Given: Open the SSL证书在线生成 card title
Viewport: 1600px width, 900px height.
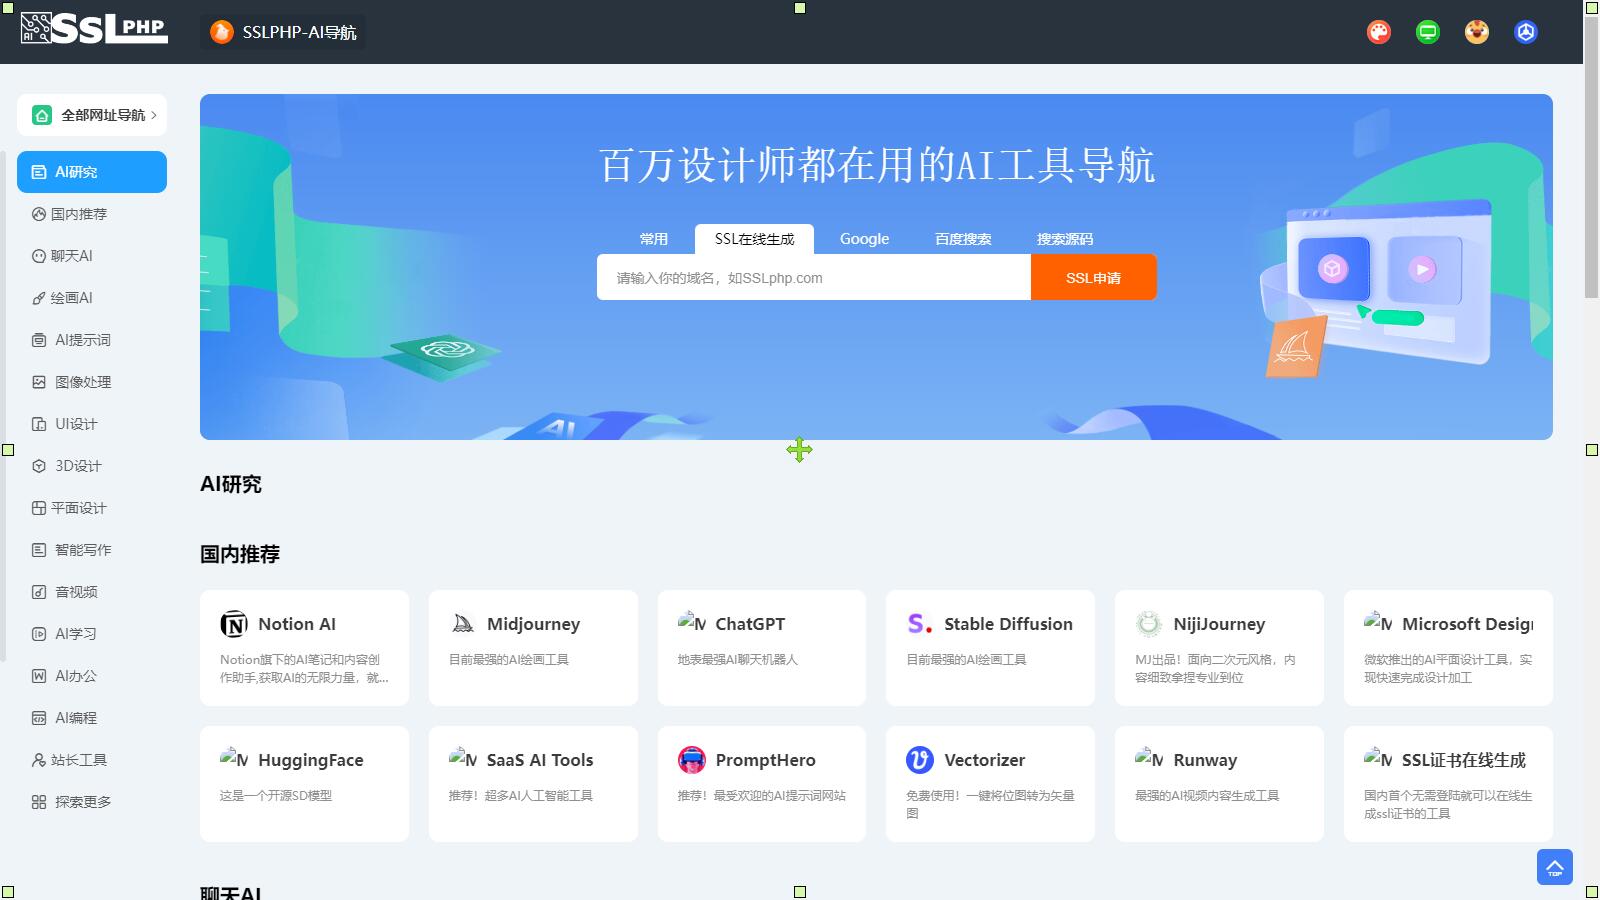Looking at the screenshot, I should click(1464, 760).
